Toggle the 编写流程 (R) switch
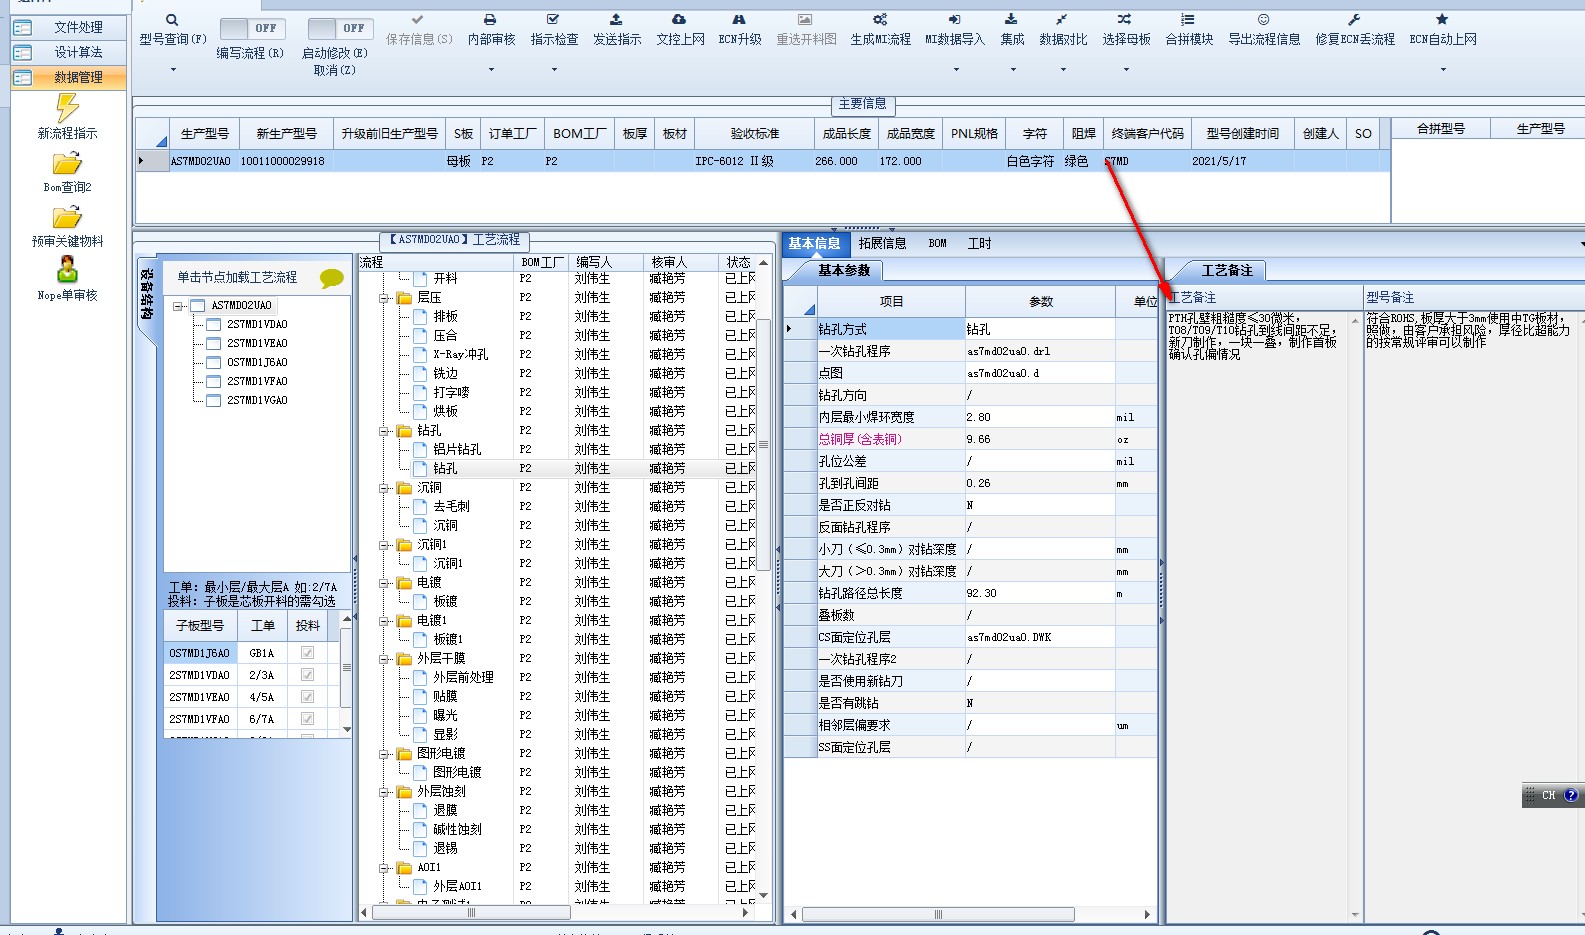The image size is (1585, 935). coord(253,29)
